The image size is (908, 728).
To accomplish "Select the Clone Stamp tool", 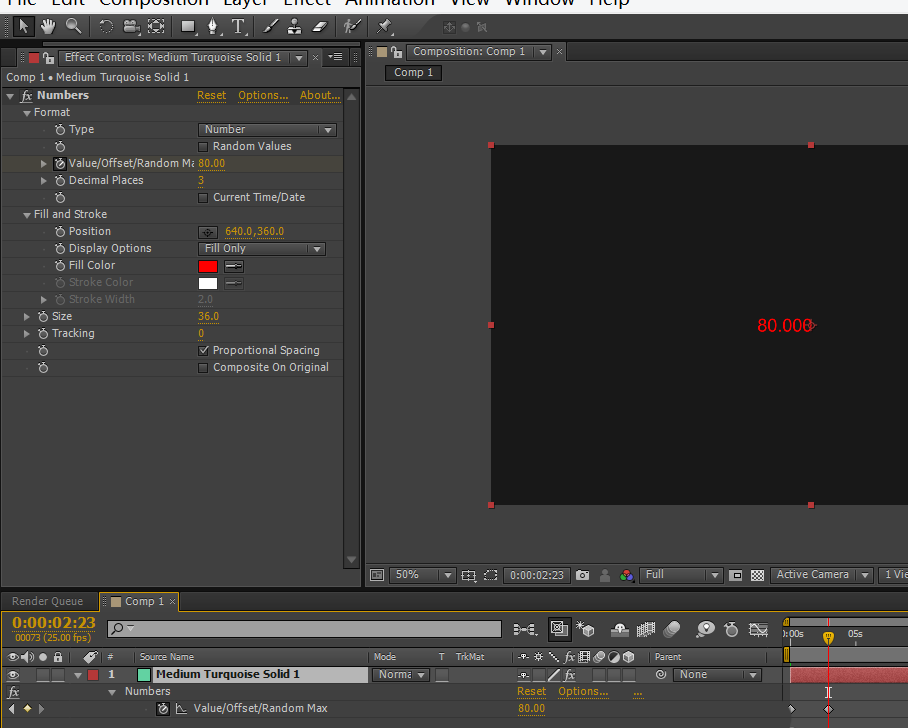I will tap(295, 26).
